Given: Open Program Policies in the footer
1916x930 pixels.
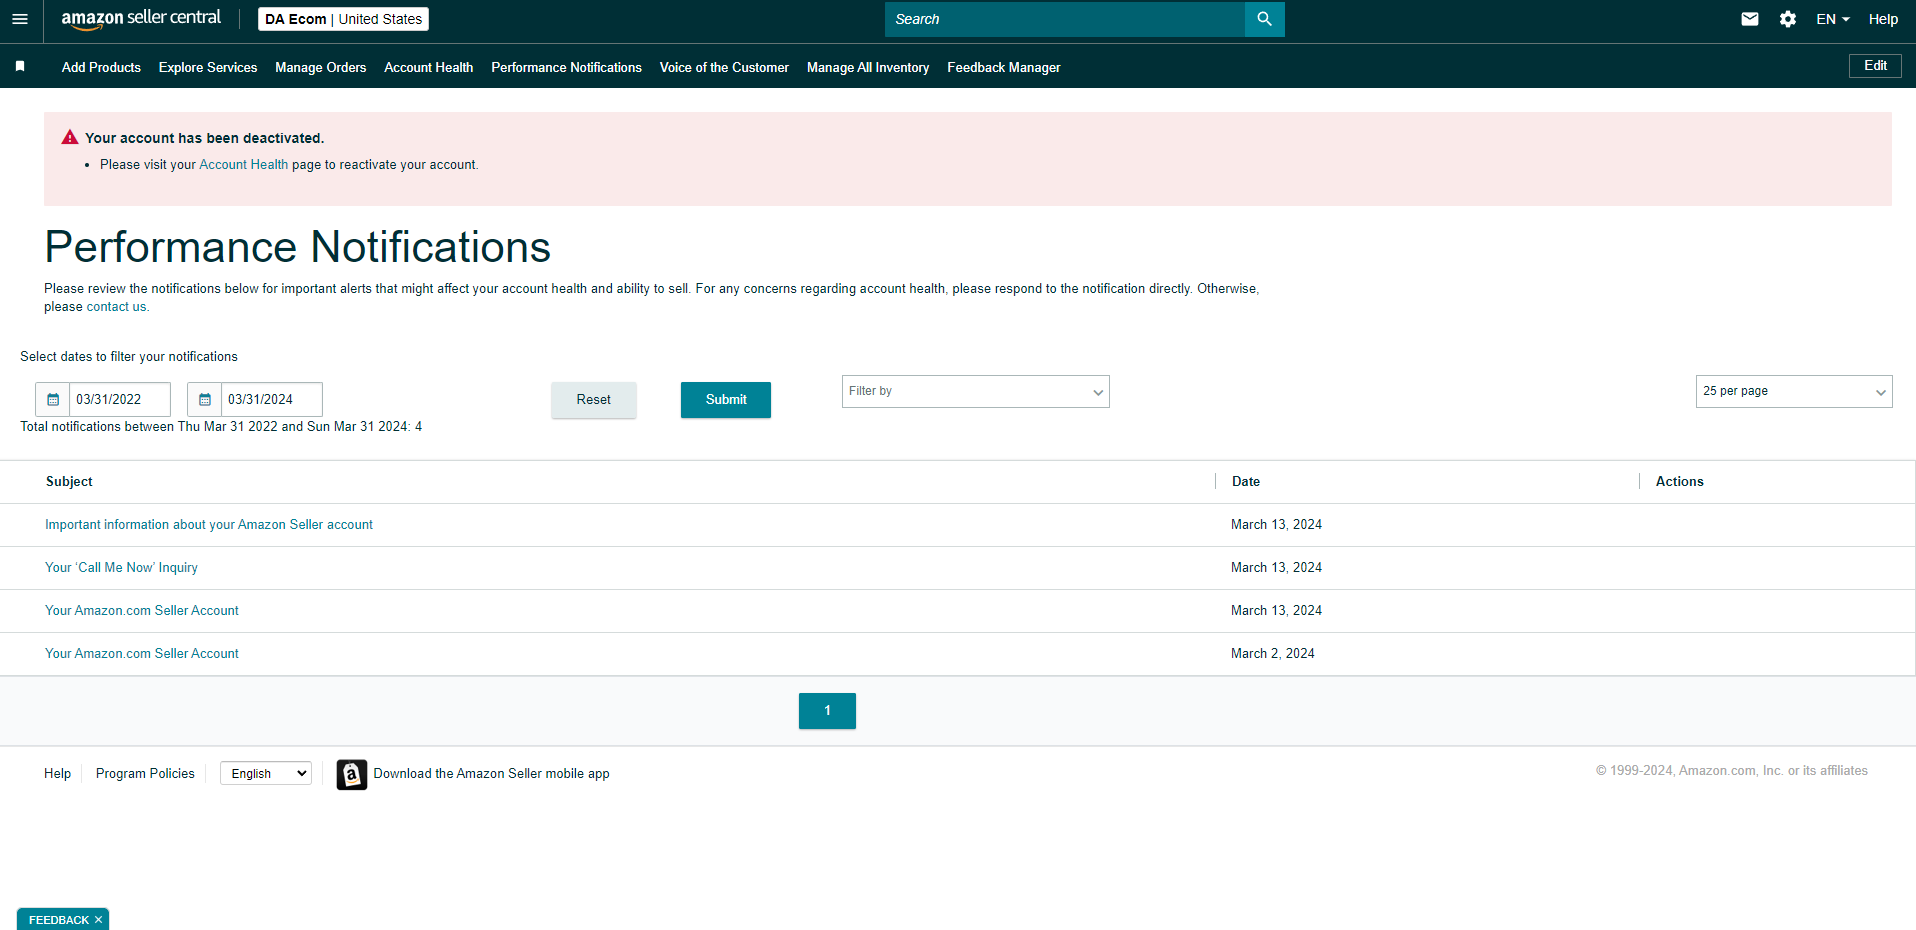Looking at the screenshot, I should tap(145, 774).
